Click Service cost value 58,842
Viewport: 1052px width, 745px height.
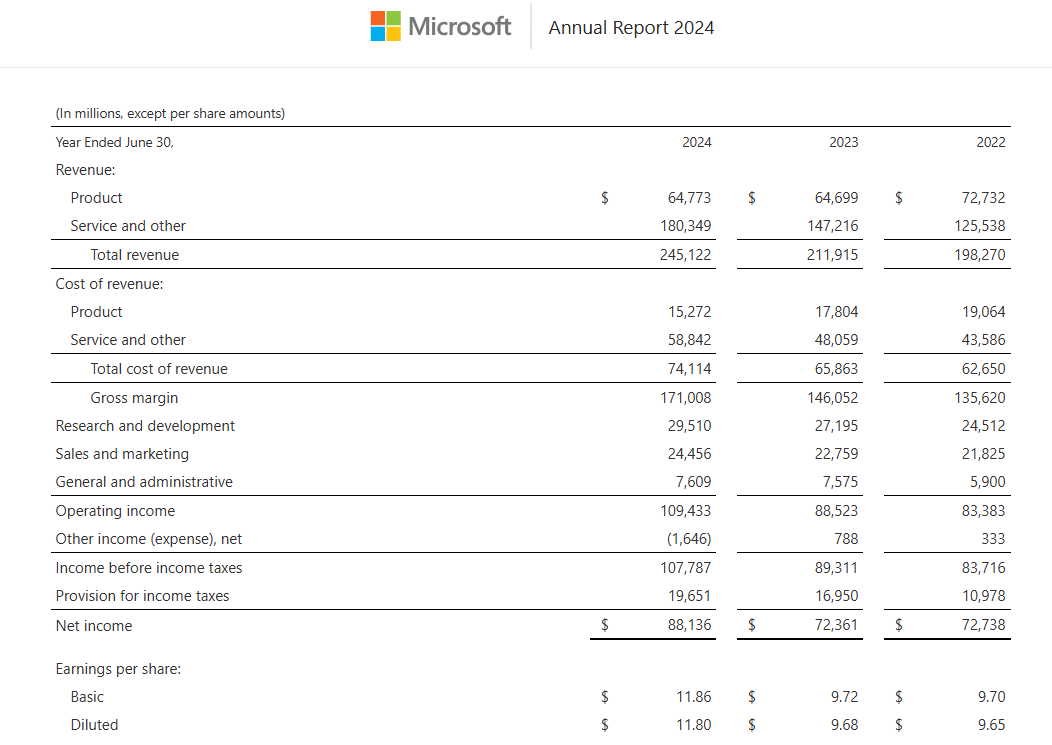(689, 340)
